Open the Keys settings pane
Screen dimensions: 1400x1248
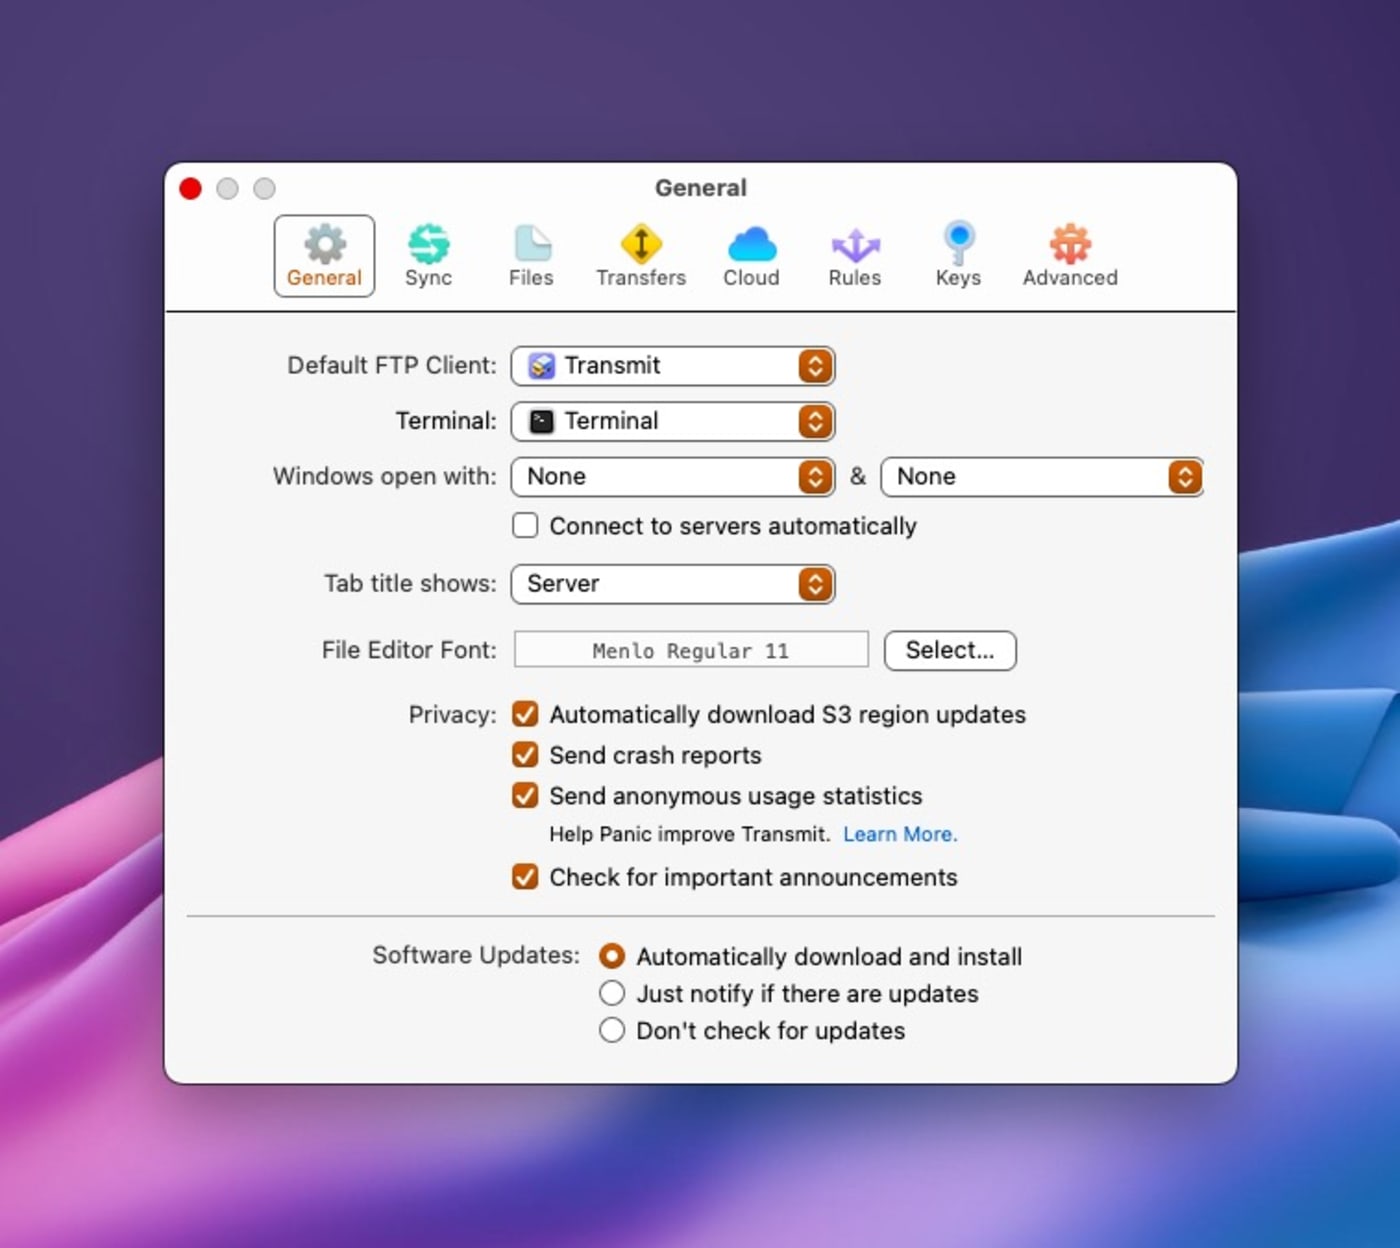point(958,255)
